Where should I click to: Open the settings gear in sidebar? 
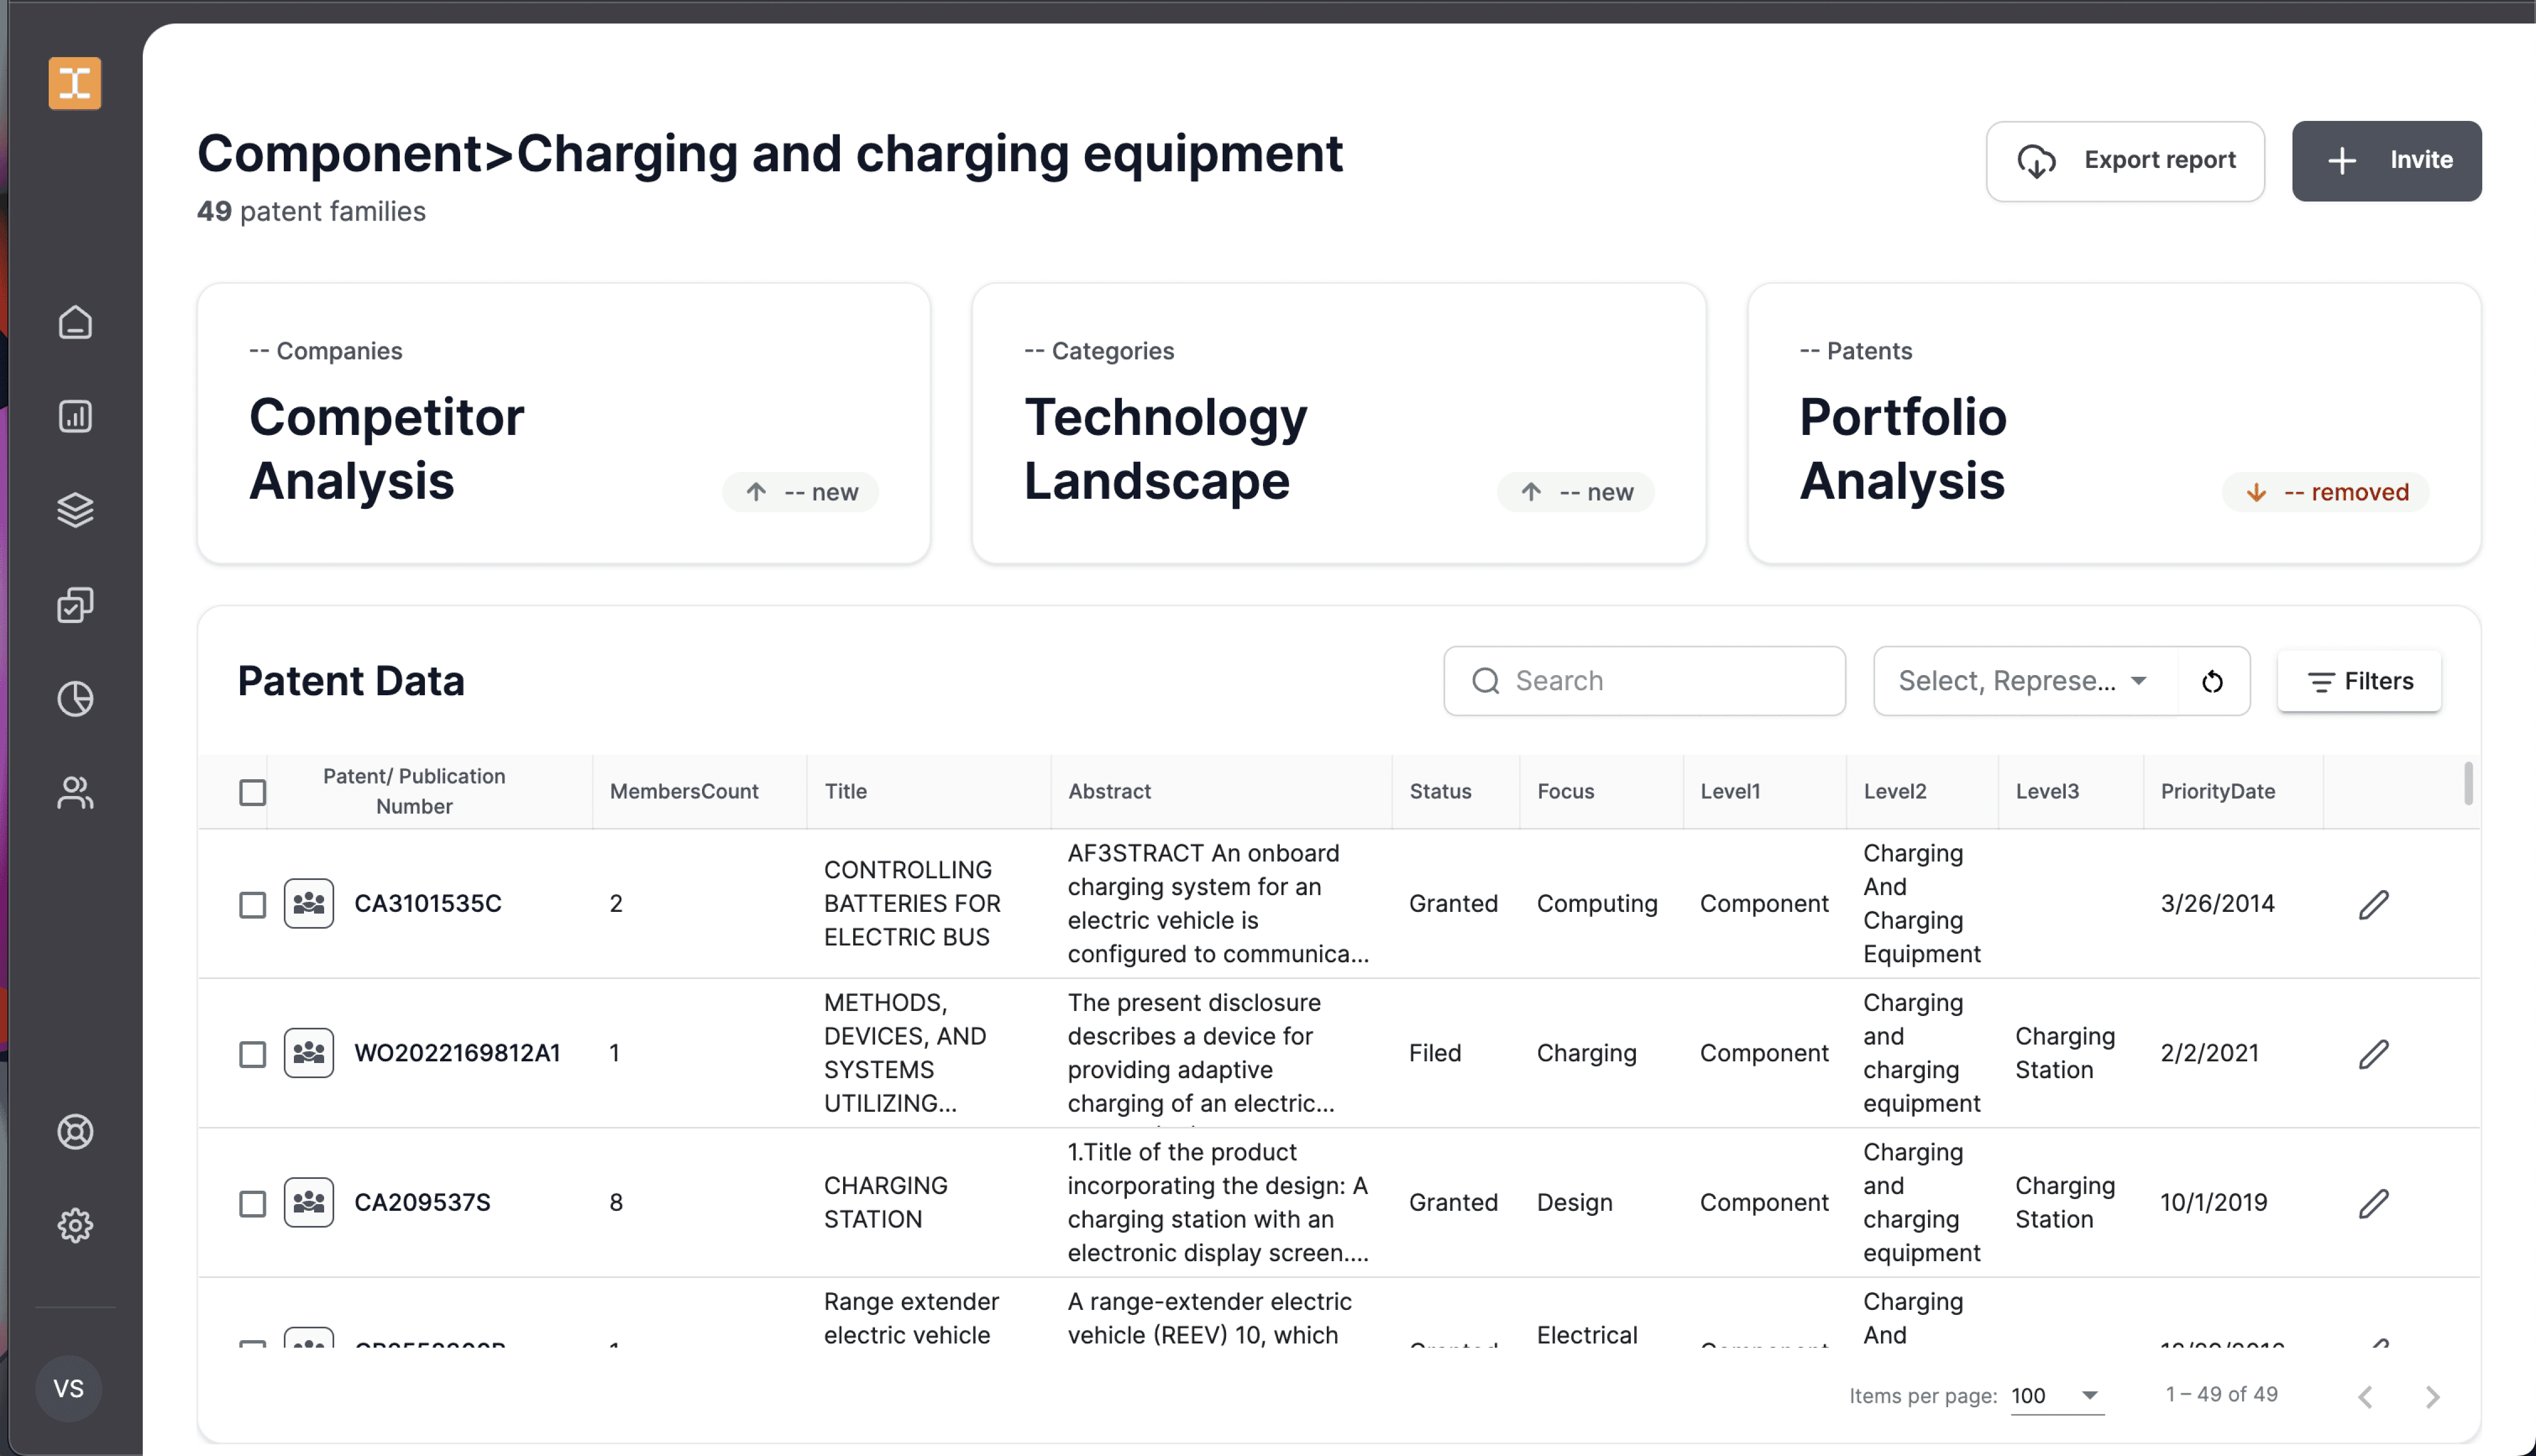75,1225
